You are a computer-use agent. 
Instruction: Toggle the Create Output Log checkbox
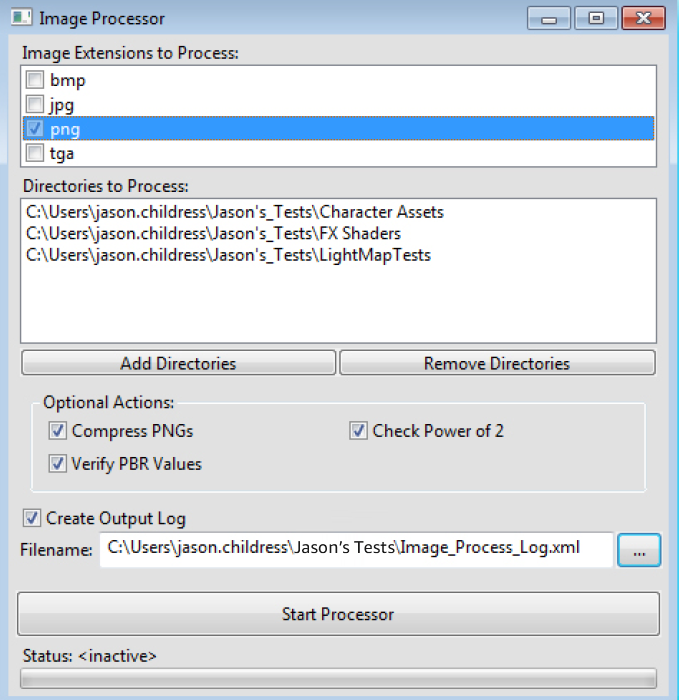32,518
